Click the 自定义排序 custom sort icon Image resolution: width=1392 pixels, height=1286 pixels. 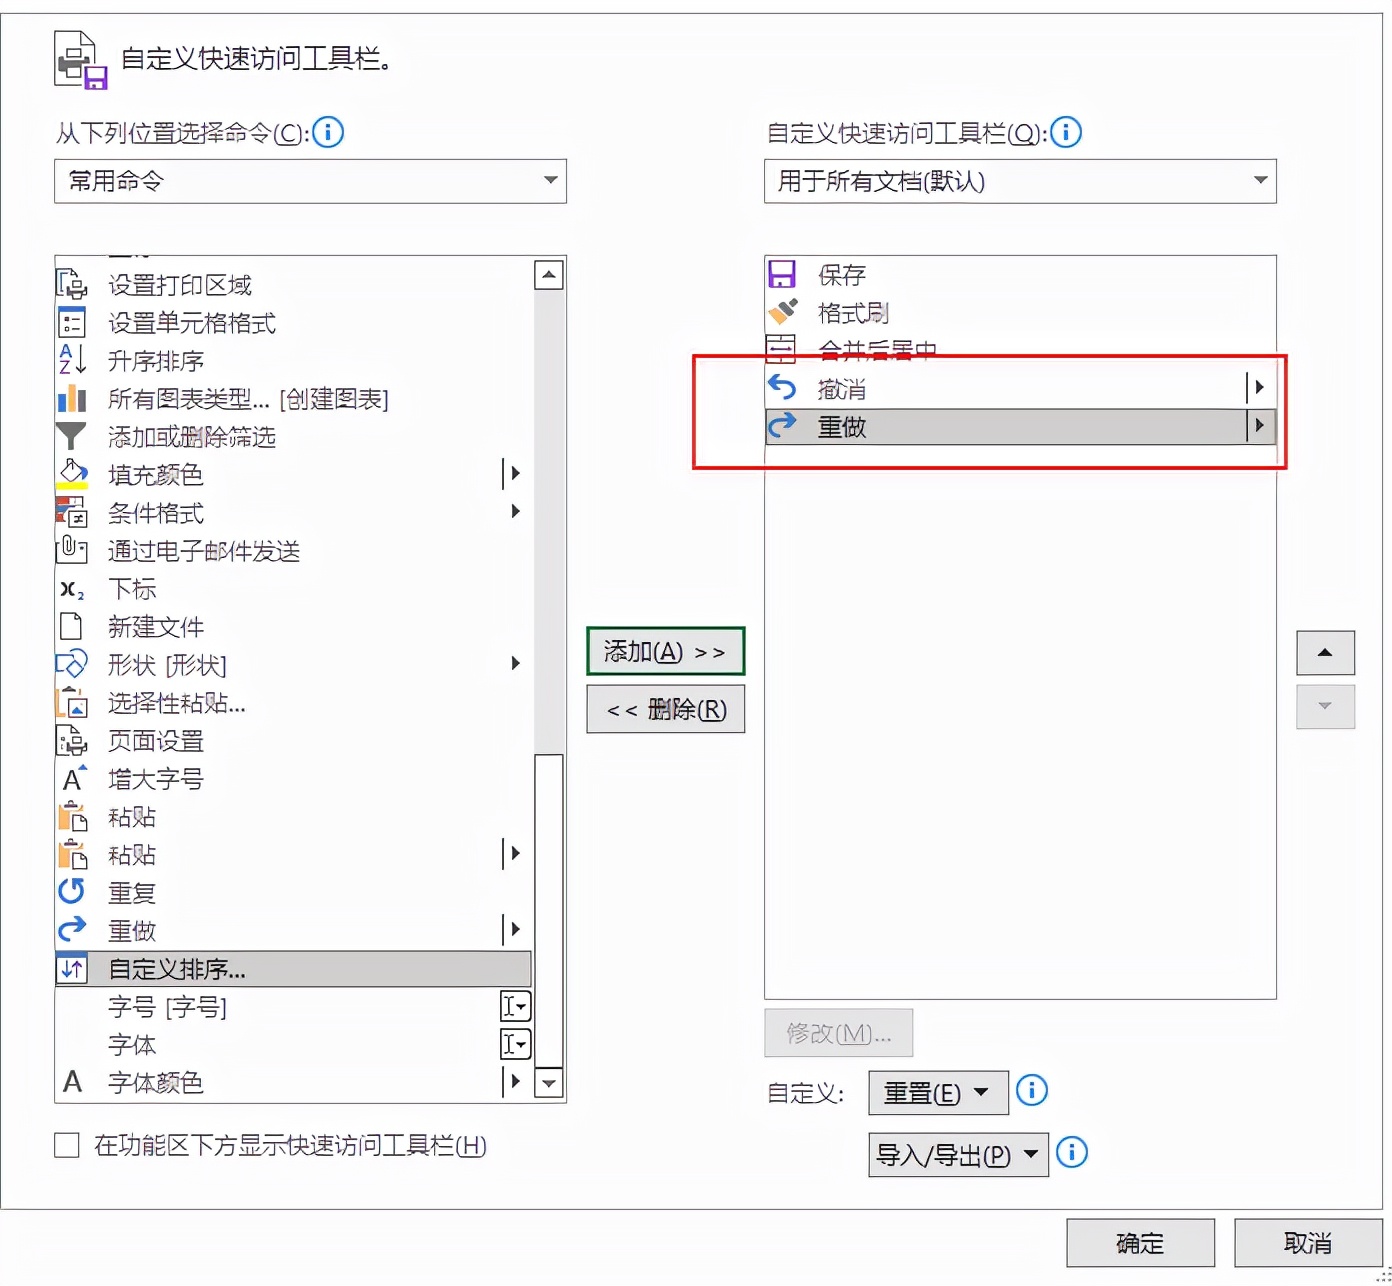(x=72, y=969)
